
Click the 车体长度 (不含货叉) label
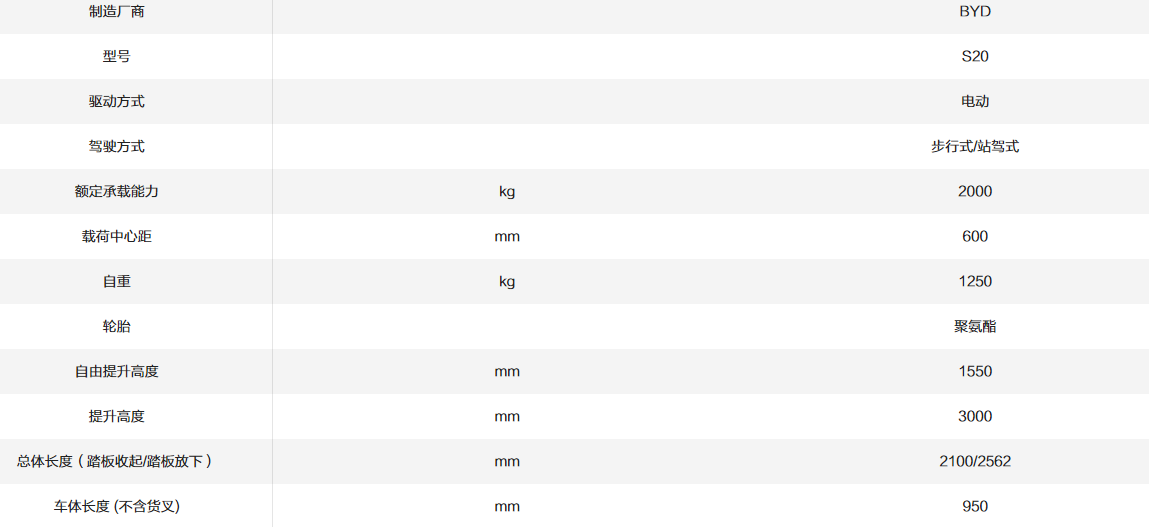tap(116, 507)
